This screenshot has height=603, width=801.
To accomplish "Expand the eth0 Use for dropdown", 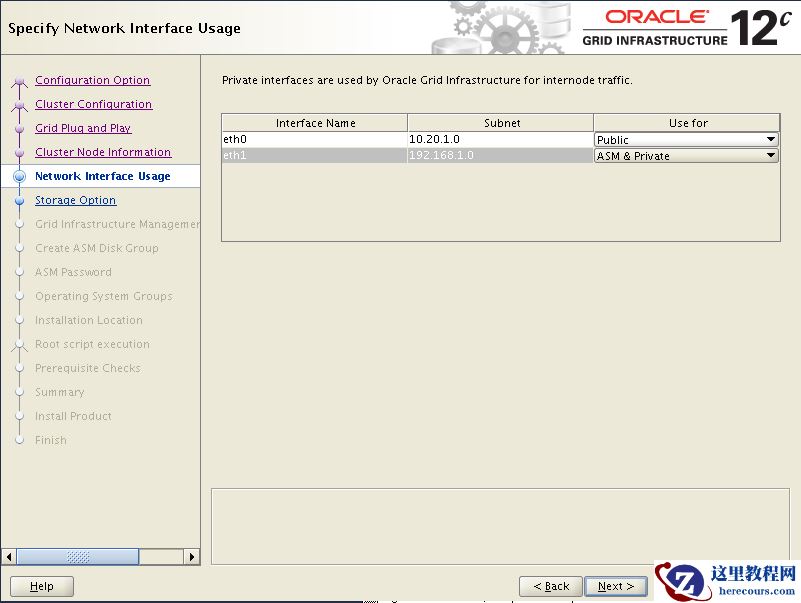I will tap(770, 140).
